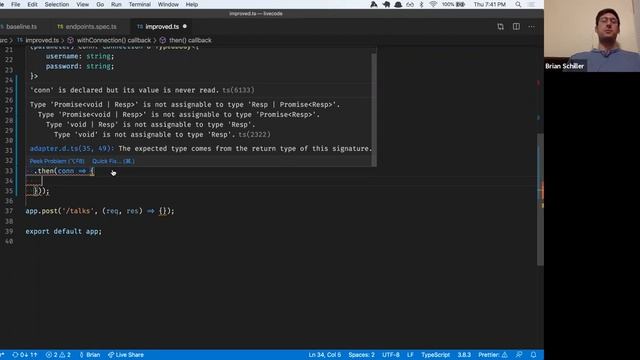Click improved.ts in the breadcrumb

coord(42,40)
